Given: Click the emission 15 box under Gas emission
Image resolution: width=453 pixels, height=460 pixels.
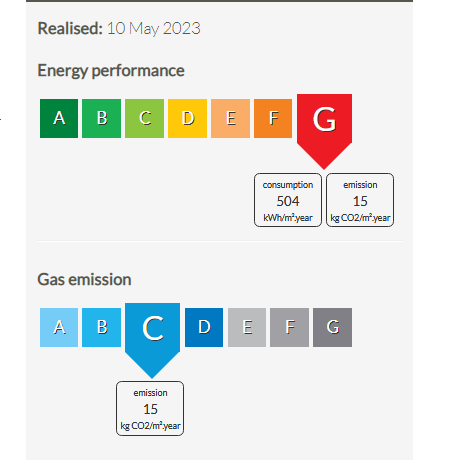Looking at the screenshot, I should point(150,408).
